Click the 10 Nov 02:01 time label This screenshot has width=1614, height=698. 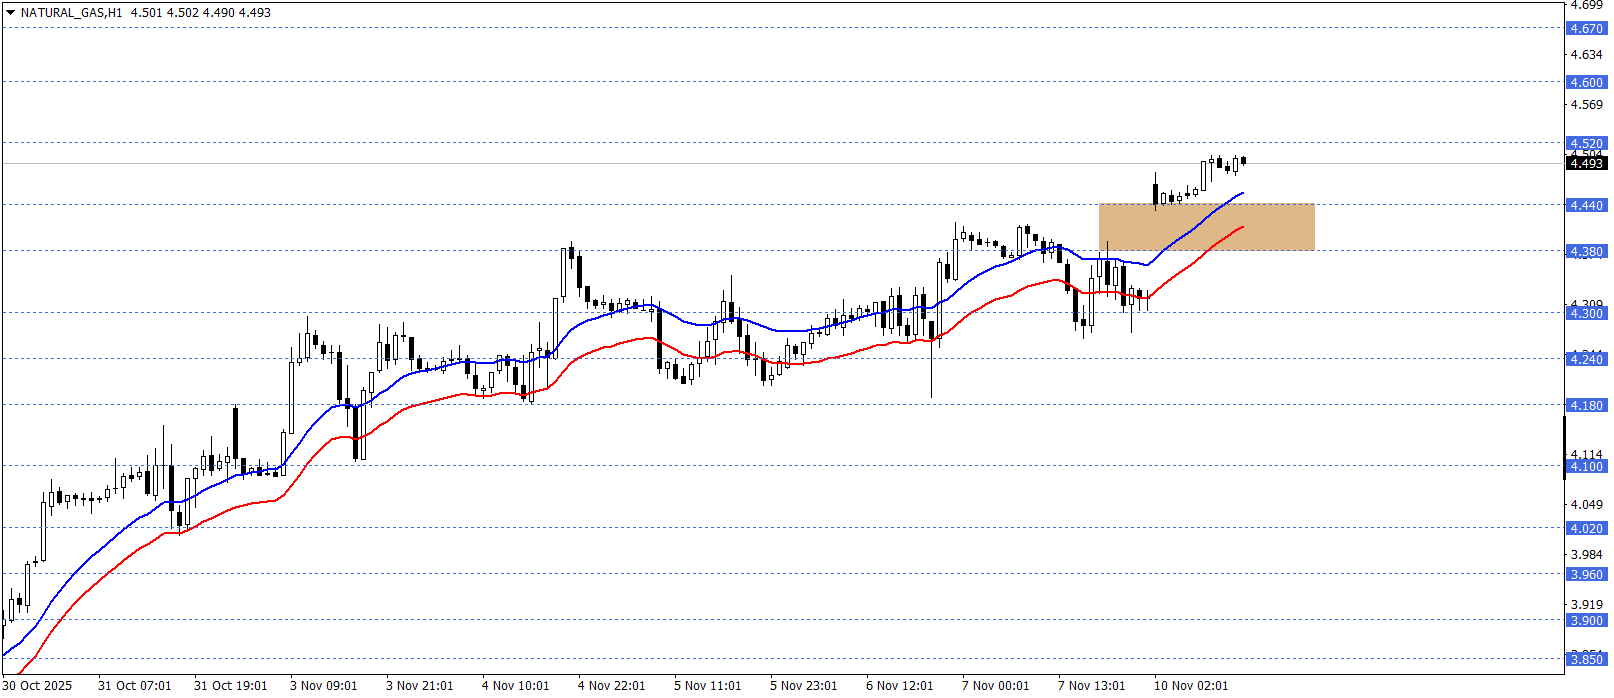pyautogui.click(x=1191, y=686)
